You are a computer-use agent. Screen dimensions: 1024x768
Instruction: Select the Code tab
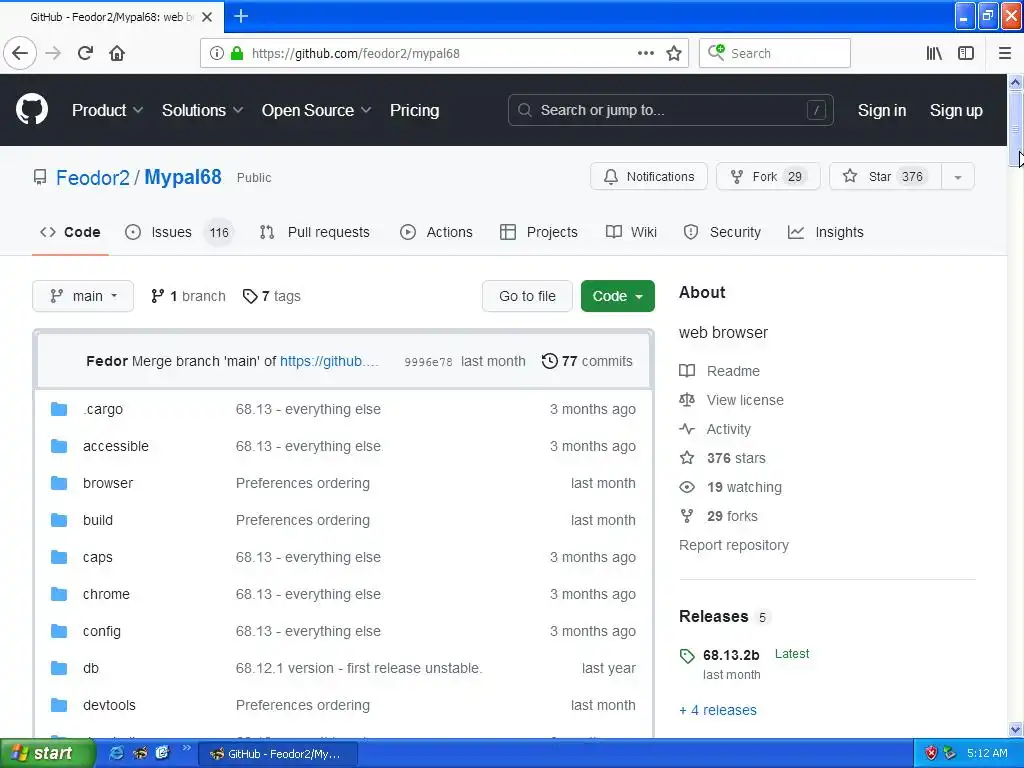tap(70, 232)
